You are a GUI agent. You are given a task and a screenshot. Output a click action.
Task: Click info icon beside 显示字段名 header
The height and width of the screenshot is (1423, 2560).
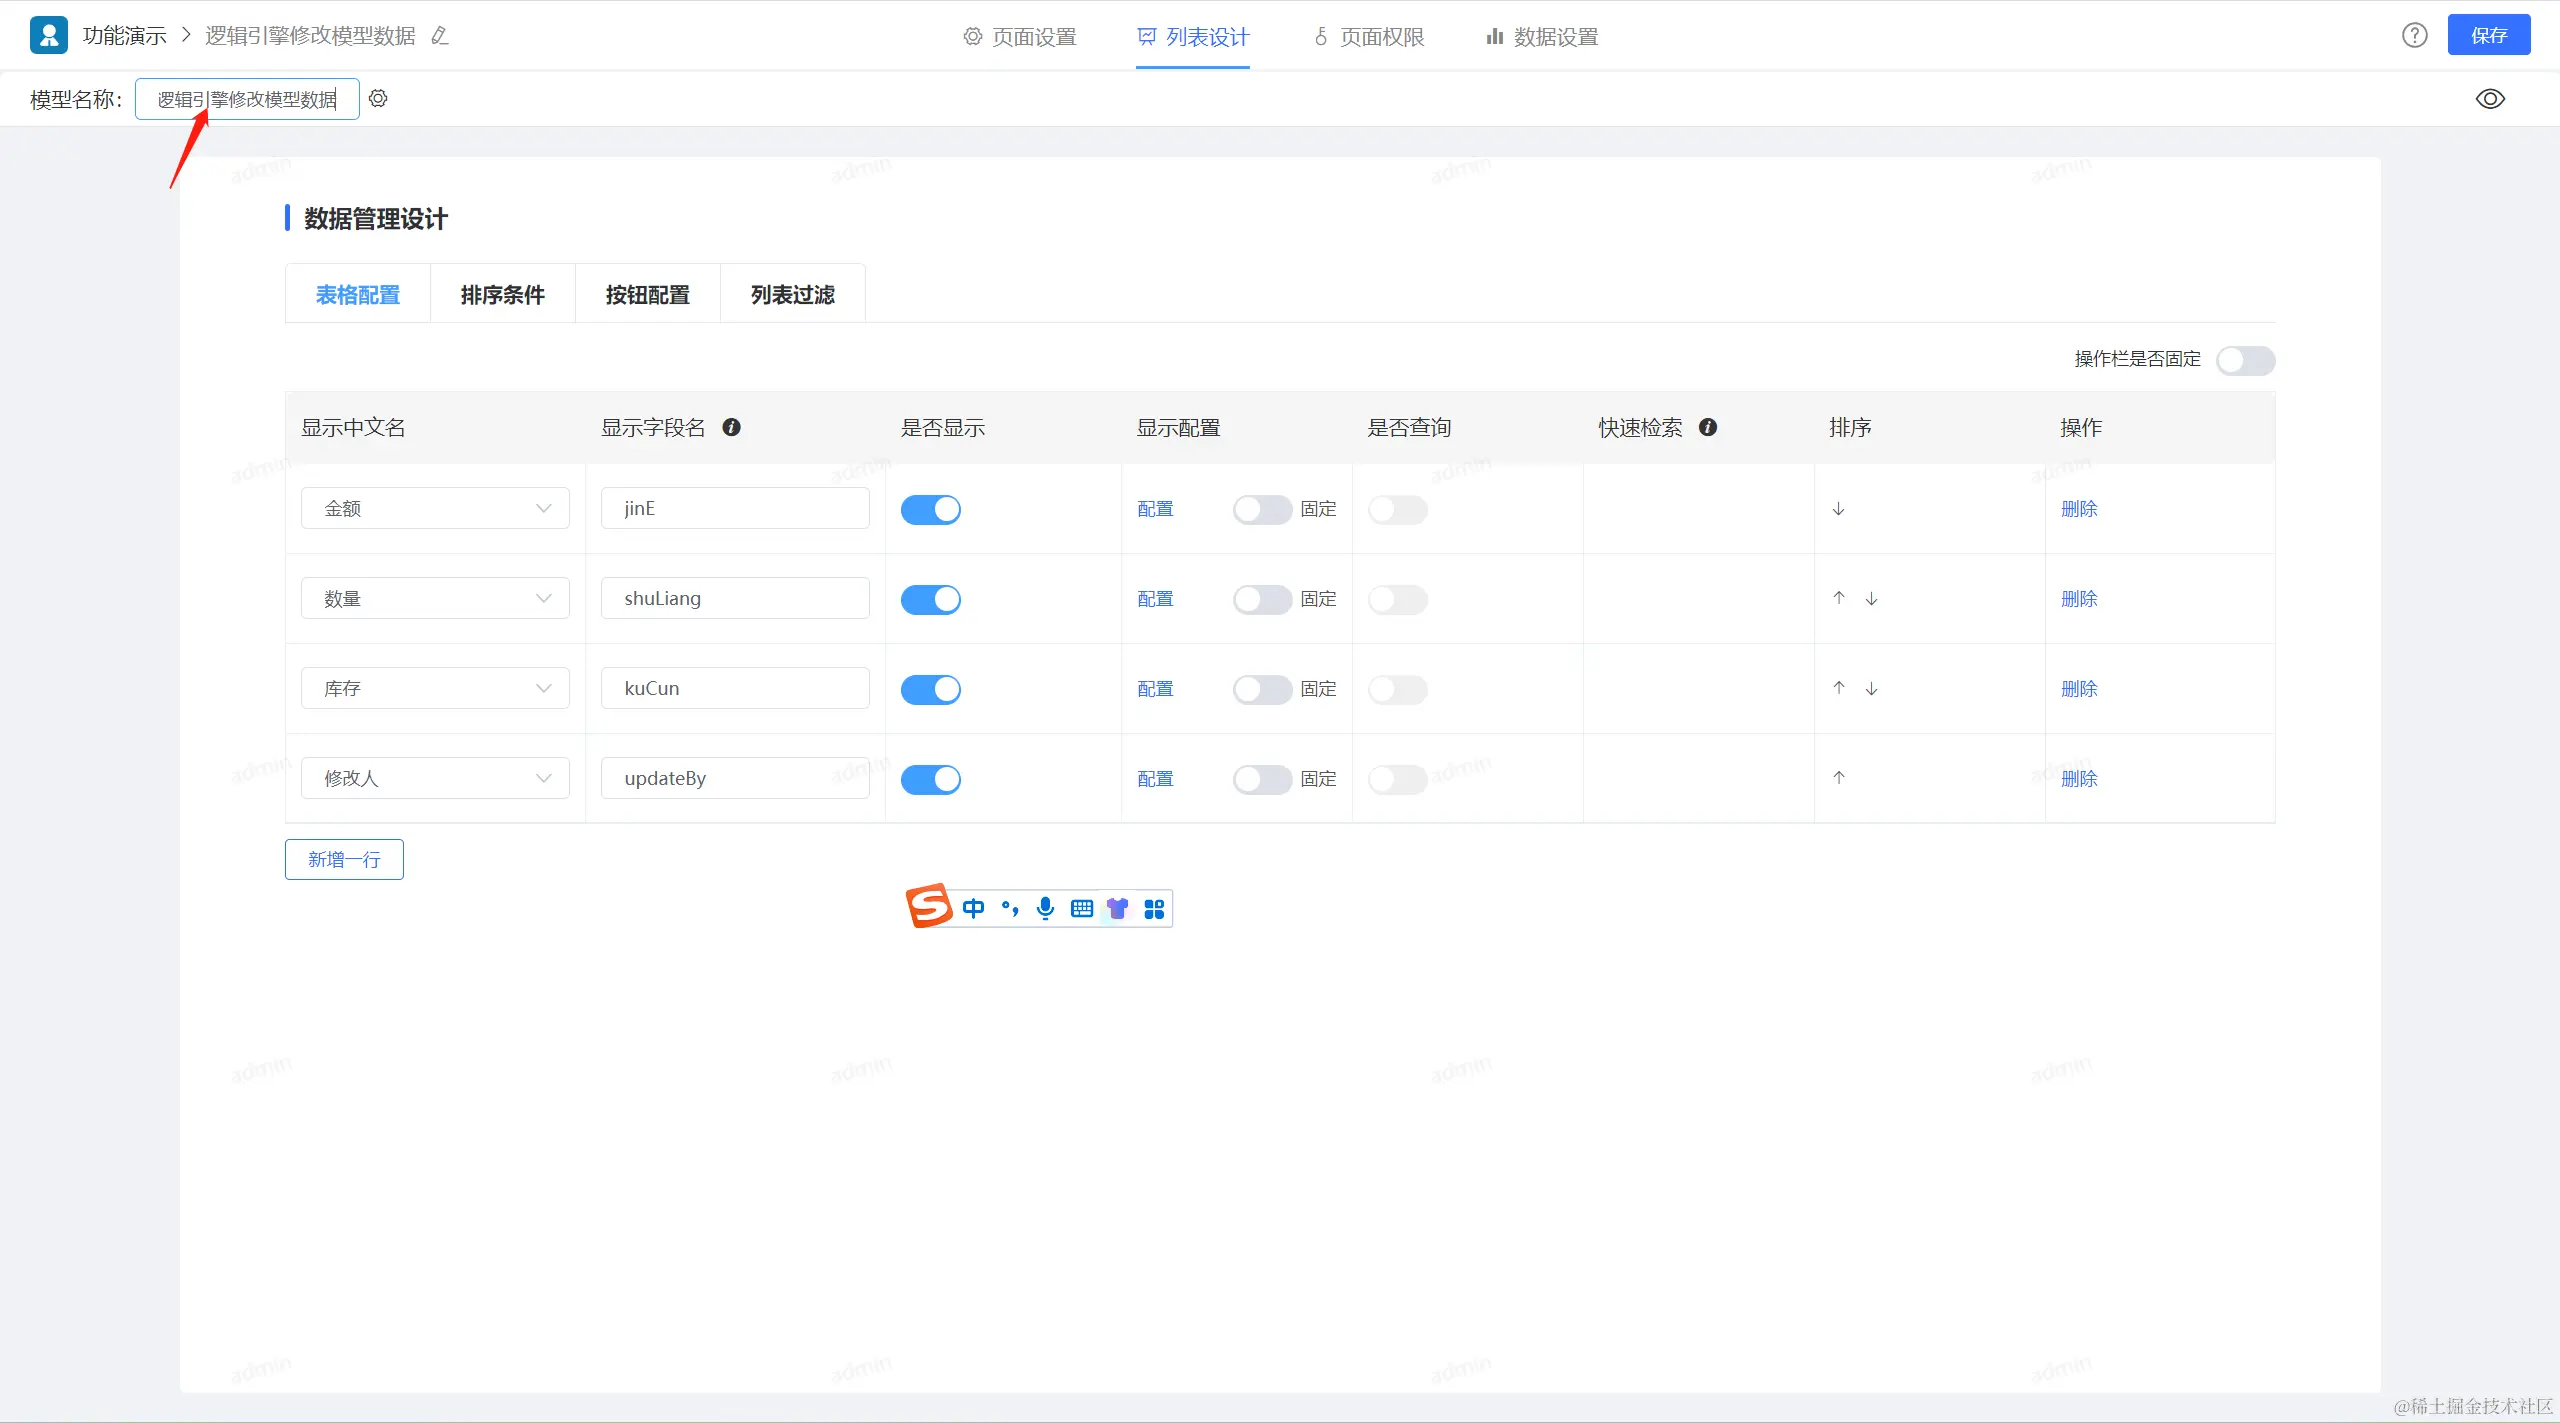point(731,427)
